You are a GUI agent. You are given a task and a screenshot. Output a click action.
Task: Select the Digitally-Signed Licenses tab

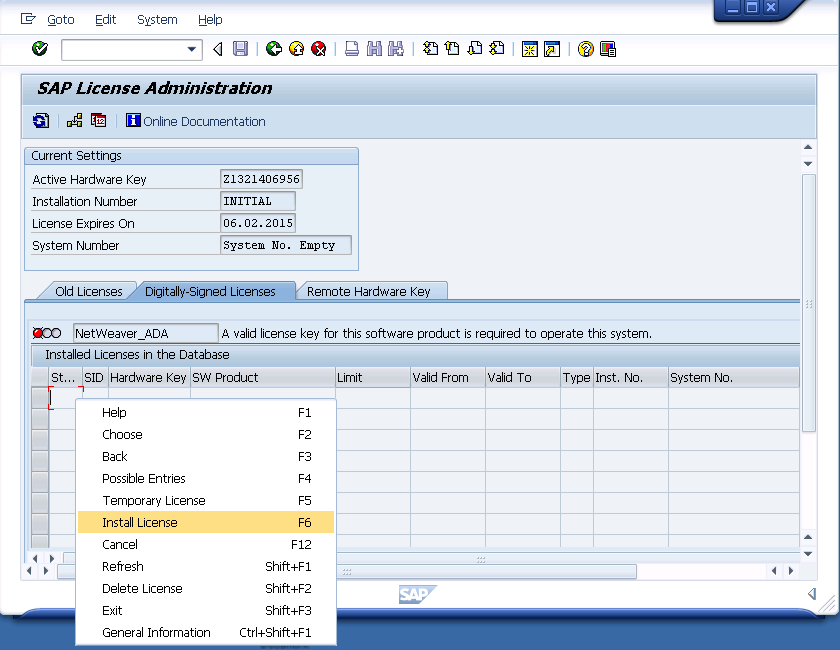click(210, 292)
